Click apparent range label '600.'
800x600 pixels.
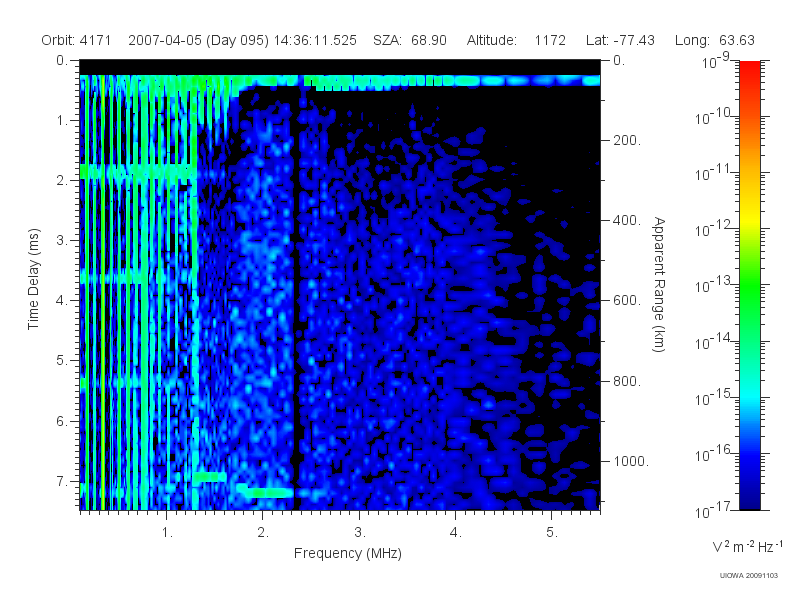[627, 300]
